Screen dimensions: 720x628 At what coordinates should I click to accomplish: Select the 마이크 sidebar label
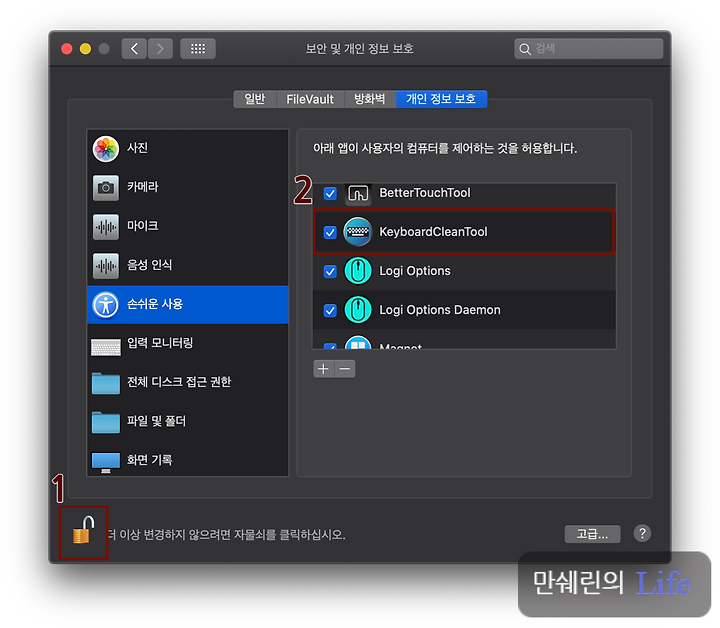(x=143, y=226)
